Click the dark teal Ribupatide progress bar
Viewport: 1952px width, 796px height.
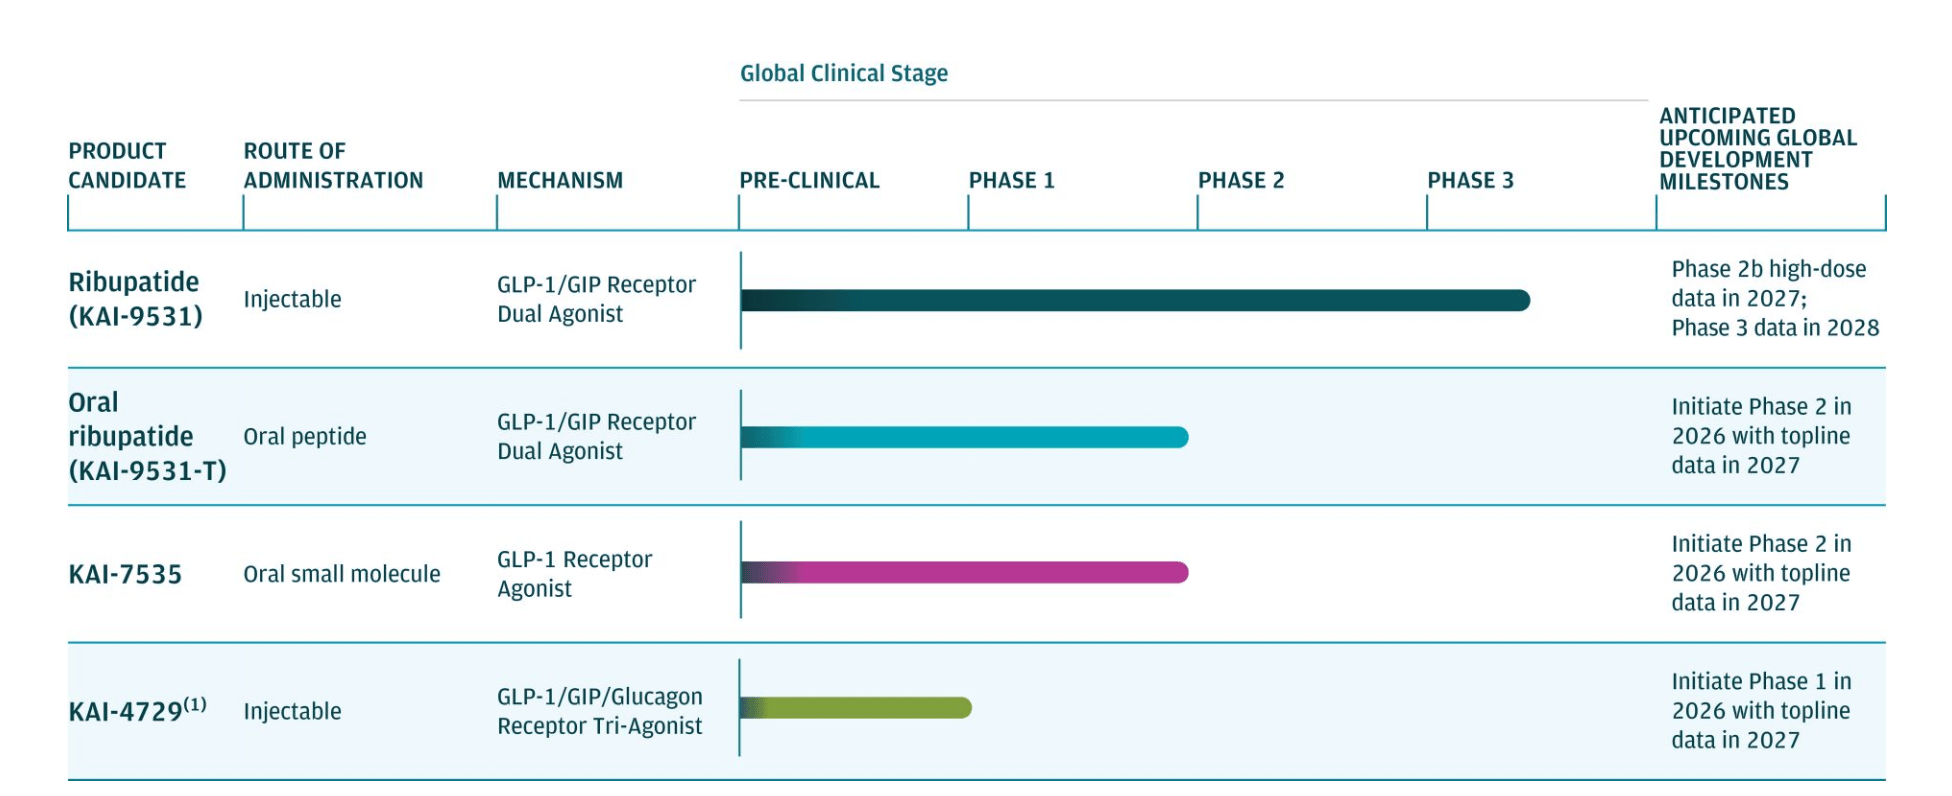click(x=1135, y=300)
